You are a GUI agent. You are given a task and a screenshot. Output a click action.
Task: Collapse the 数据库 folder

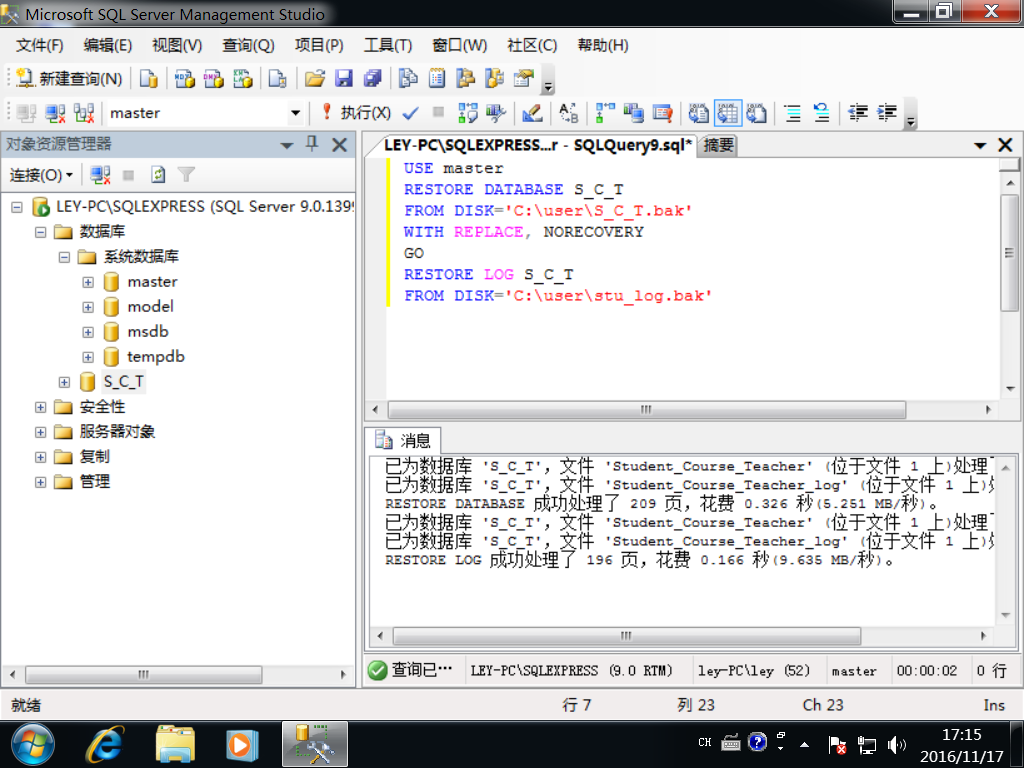tap(40, 232)
